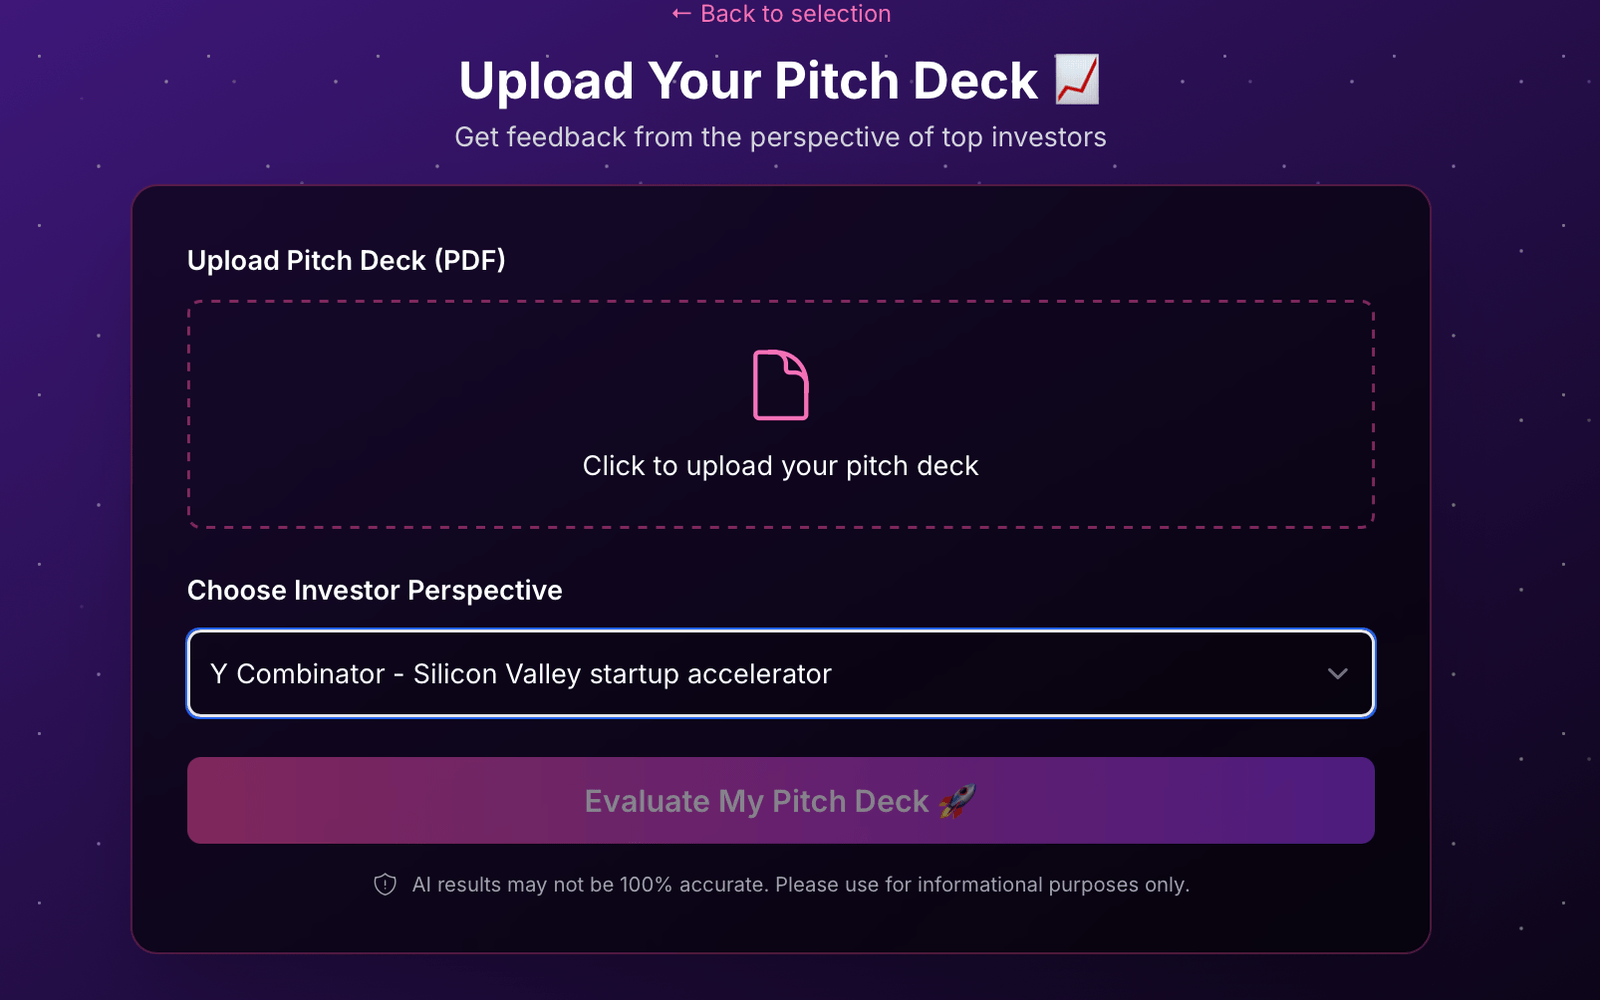Click the chevron on the Y Combinator selector
Image resolution: width=1600 pixels, height=1000 pixels.
pos(1338,673)
